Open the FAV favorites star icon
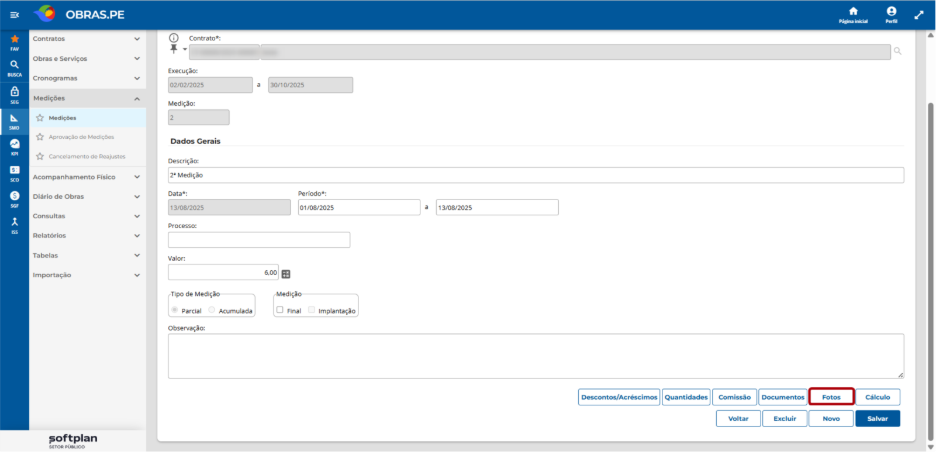 [14, 39]
